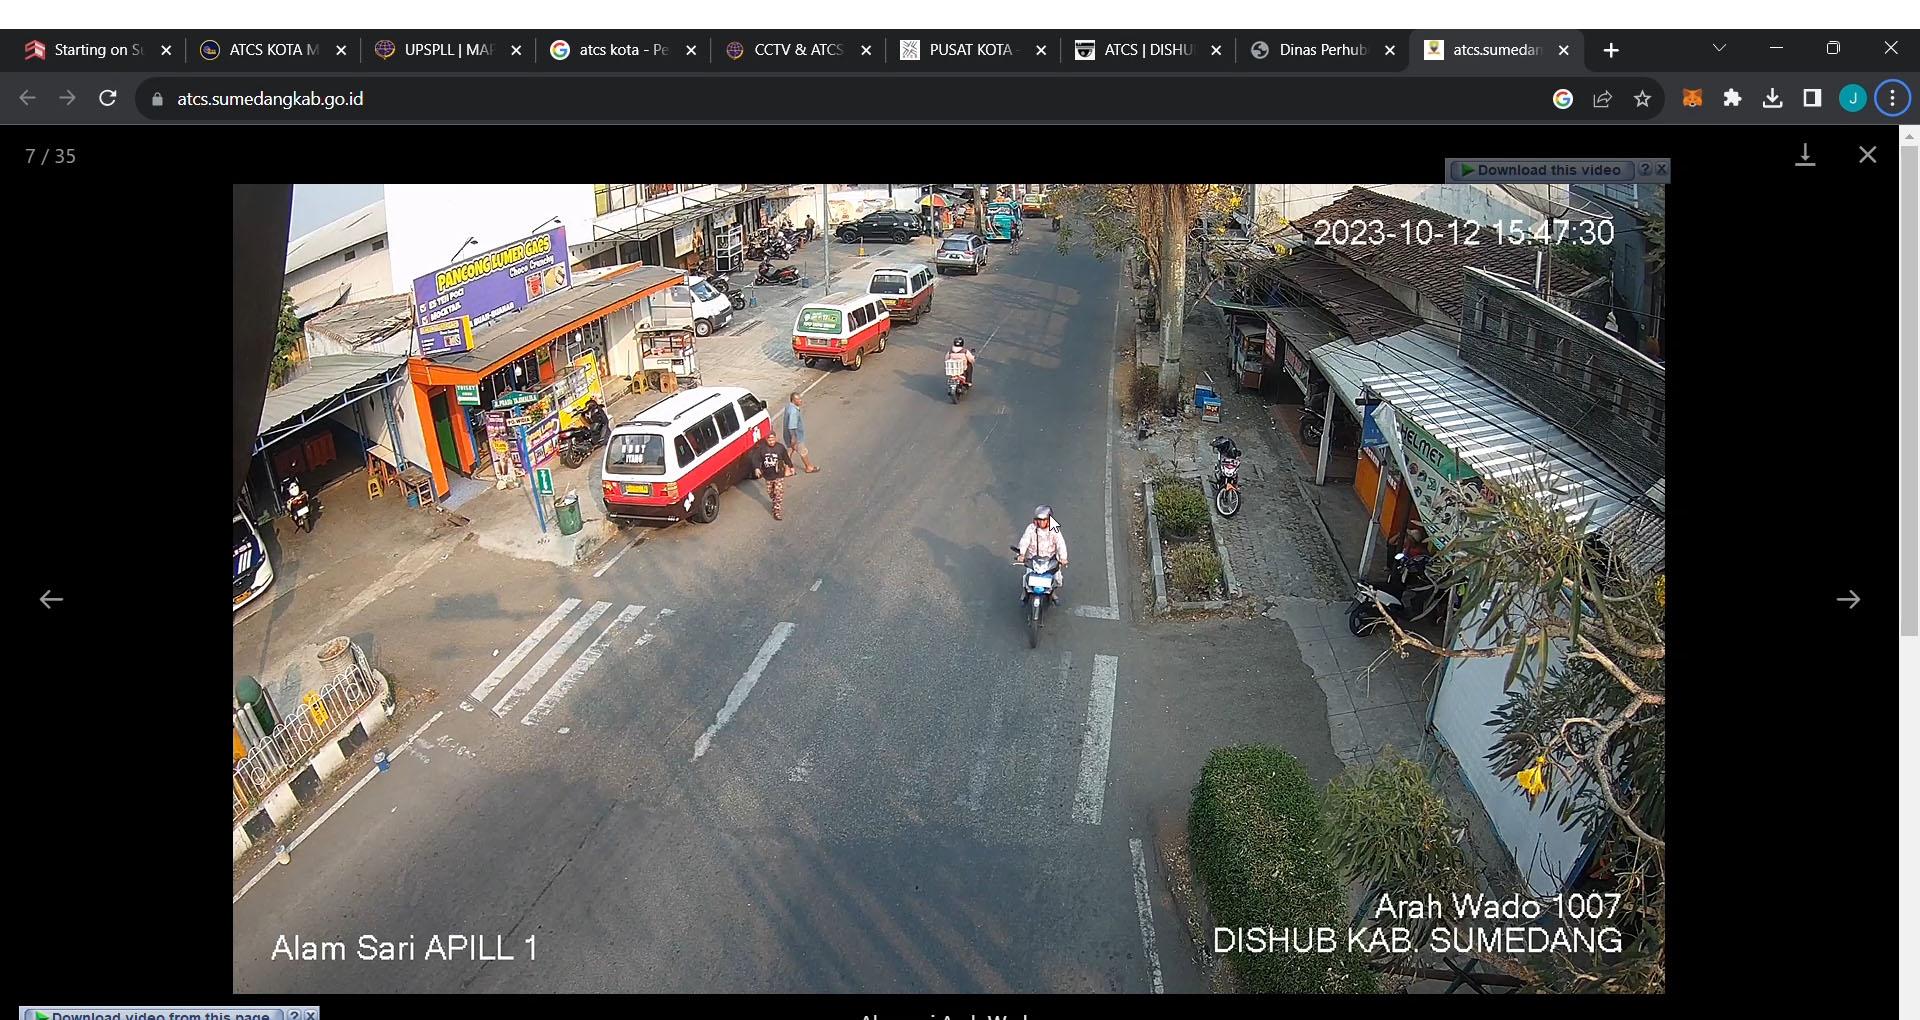This screenshot has height=1020, width=1920.
Task: Expand the tab search dropdown
Action: pos(1719,48)
